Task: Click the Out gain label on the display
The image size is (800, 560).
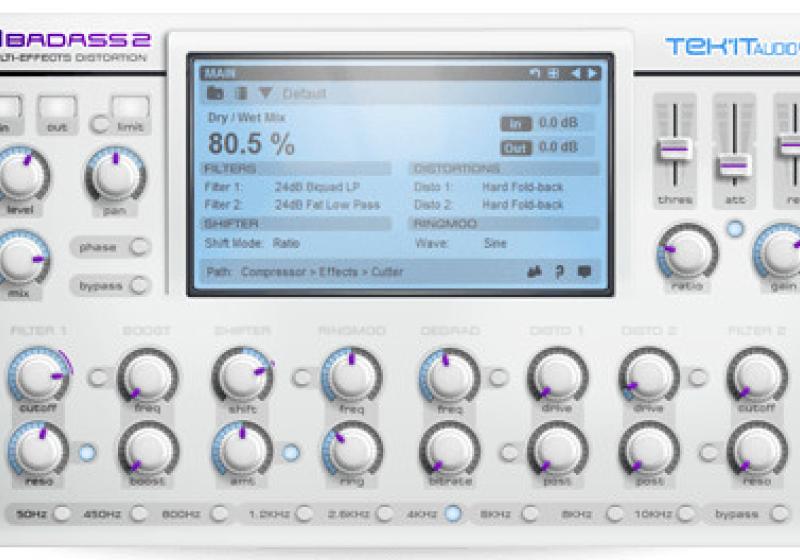Action: (516, 147)
